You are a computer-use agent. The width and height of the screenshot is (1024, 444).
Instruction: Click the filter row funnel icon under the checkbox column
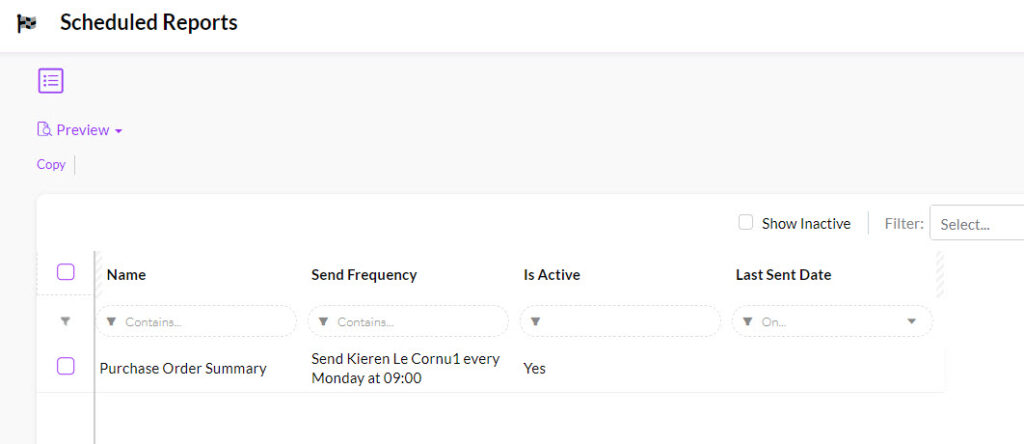[x=65, y=321]
